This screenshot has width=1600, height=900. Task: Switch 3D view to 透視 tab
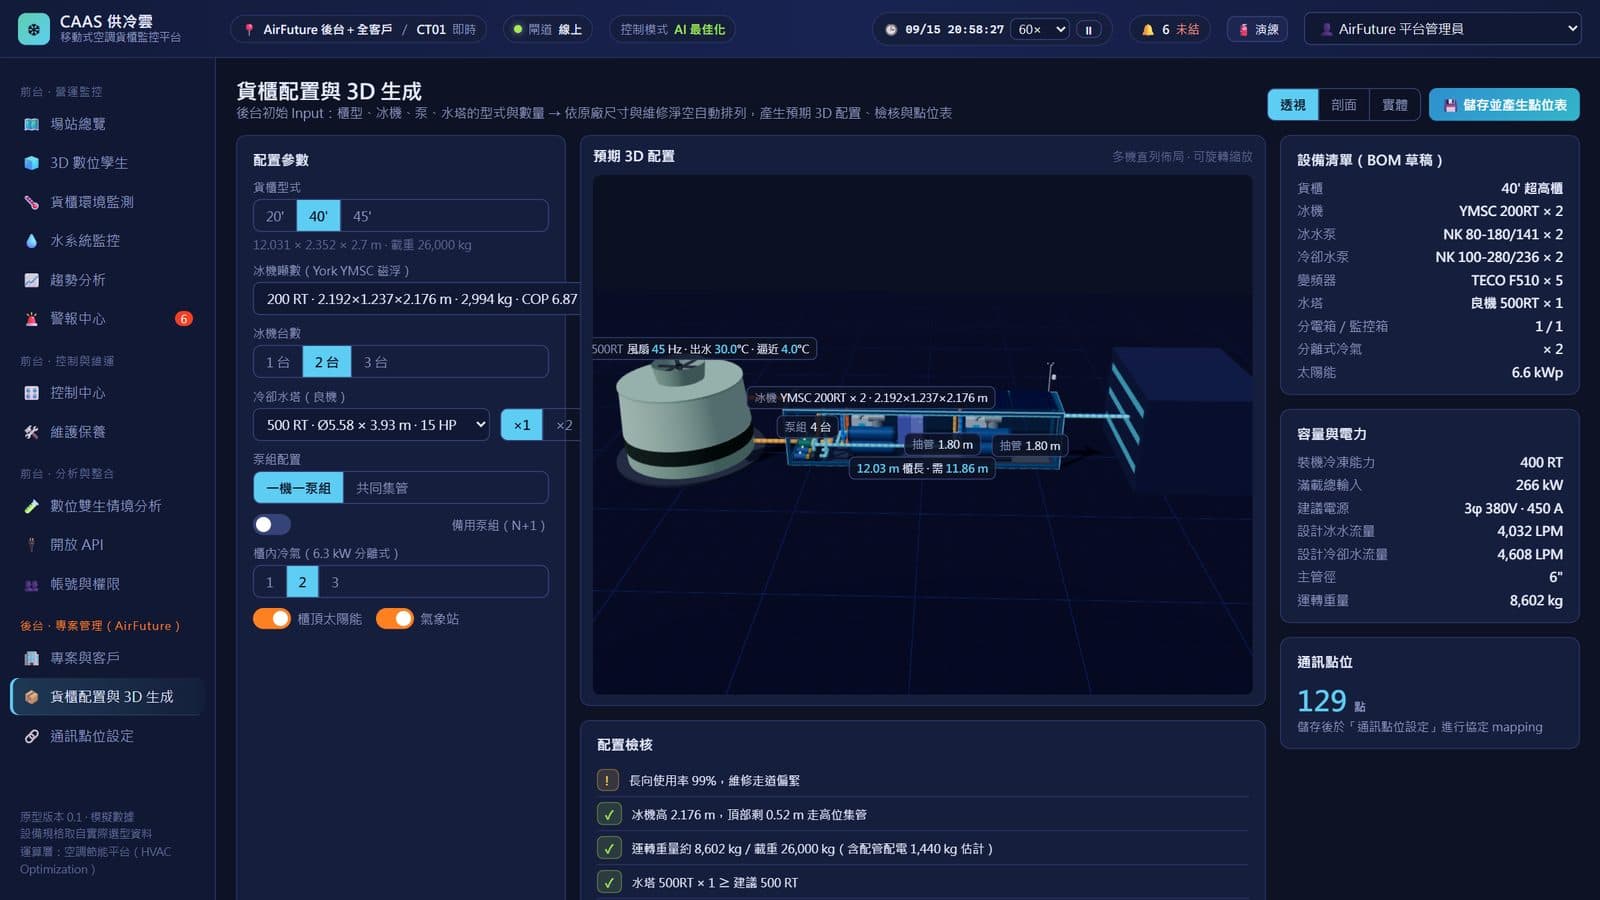pos(1293,105)
